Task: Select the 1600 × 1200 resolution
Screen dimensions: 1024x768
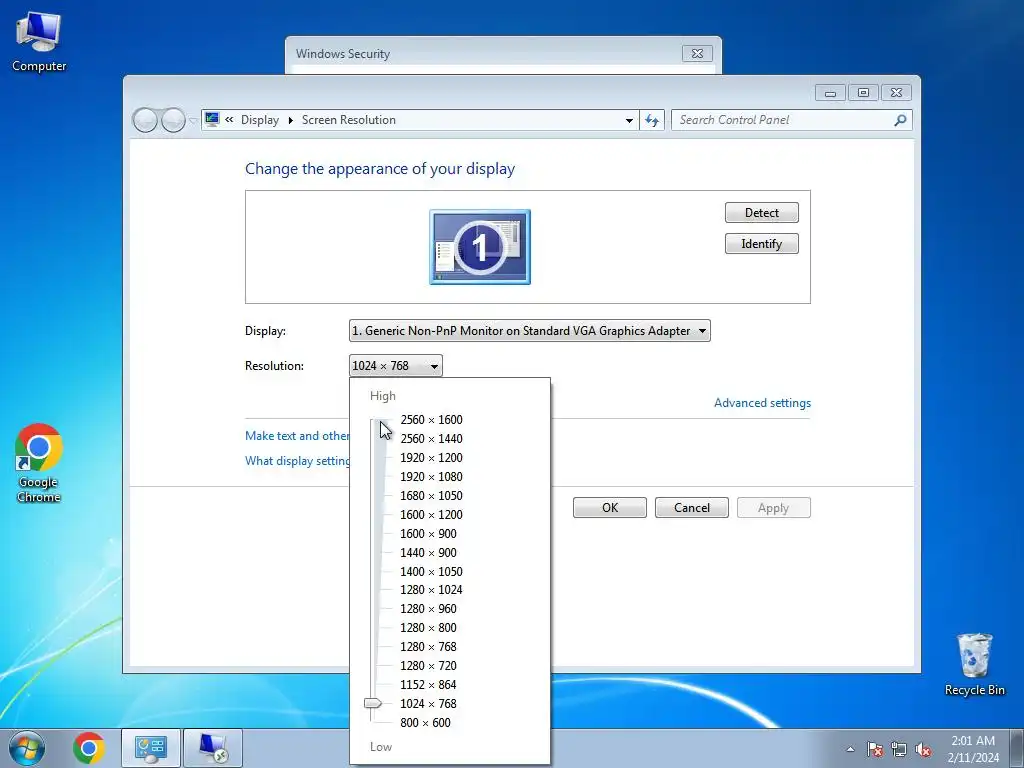Action: click(431, 515)
